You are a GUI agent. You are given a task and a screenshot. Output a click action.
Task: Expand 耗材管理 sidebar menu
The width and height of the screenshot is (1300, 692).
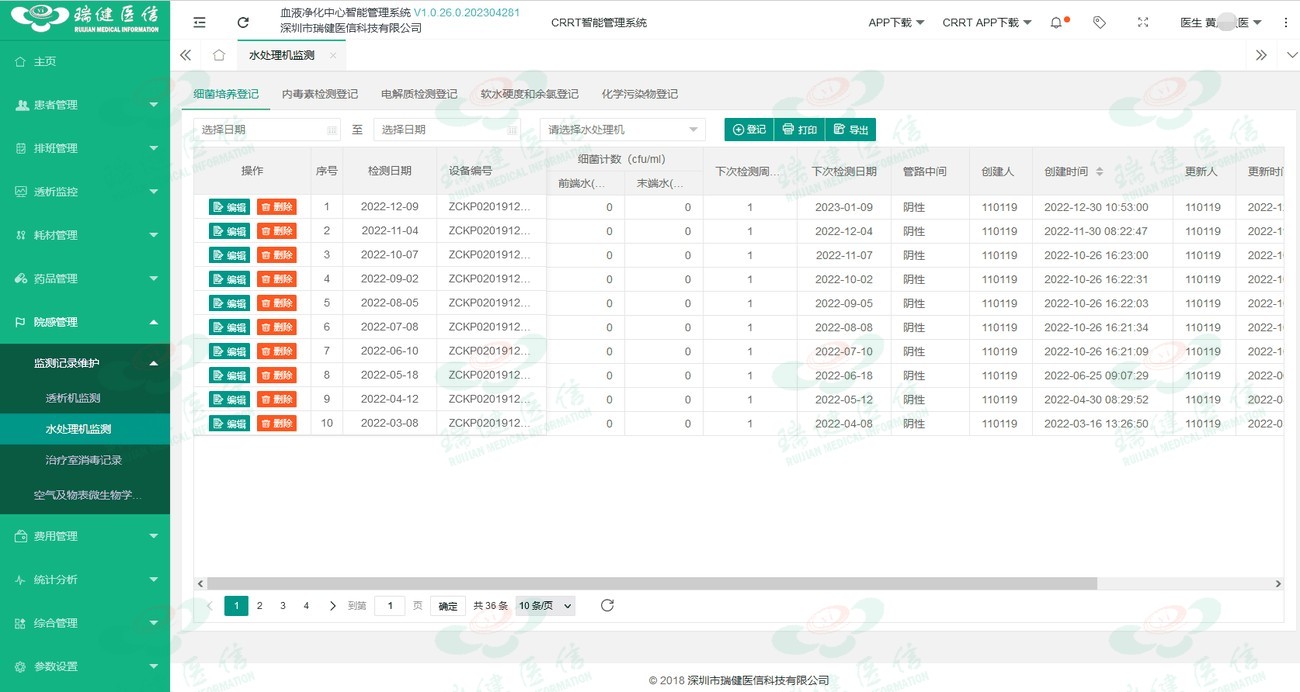pos(85,235)
